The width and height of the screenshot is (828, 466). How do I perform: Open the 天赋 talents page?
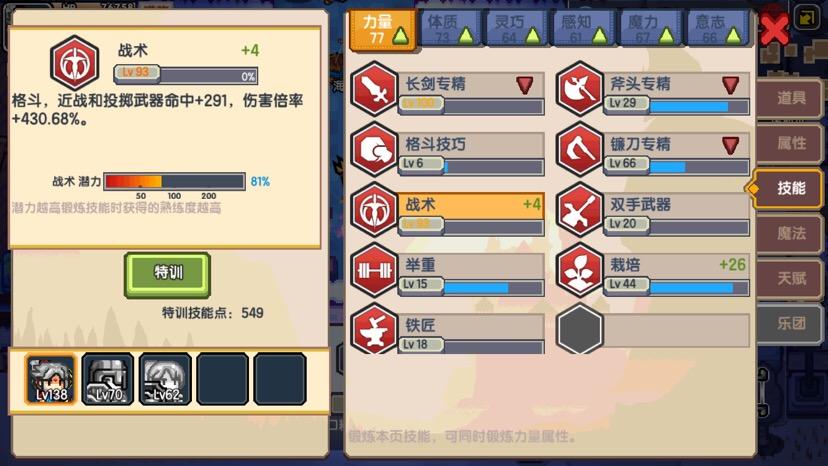[789, 278]
